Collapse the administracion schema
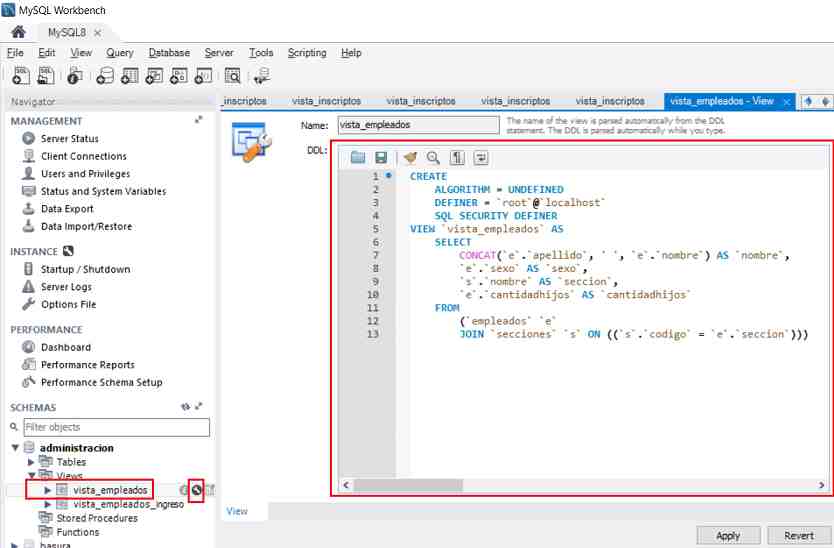 (x=15, y=447)
